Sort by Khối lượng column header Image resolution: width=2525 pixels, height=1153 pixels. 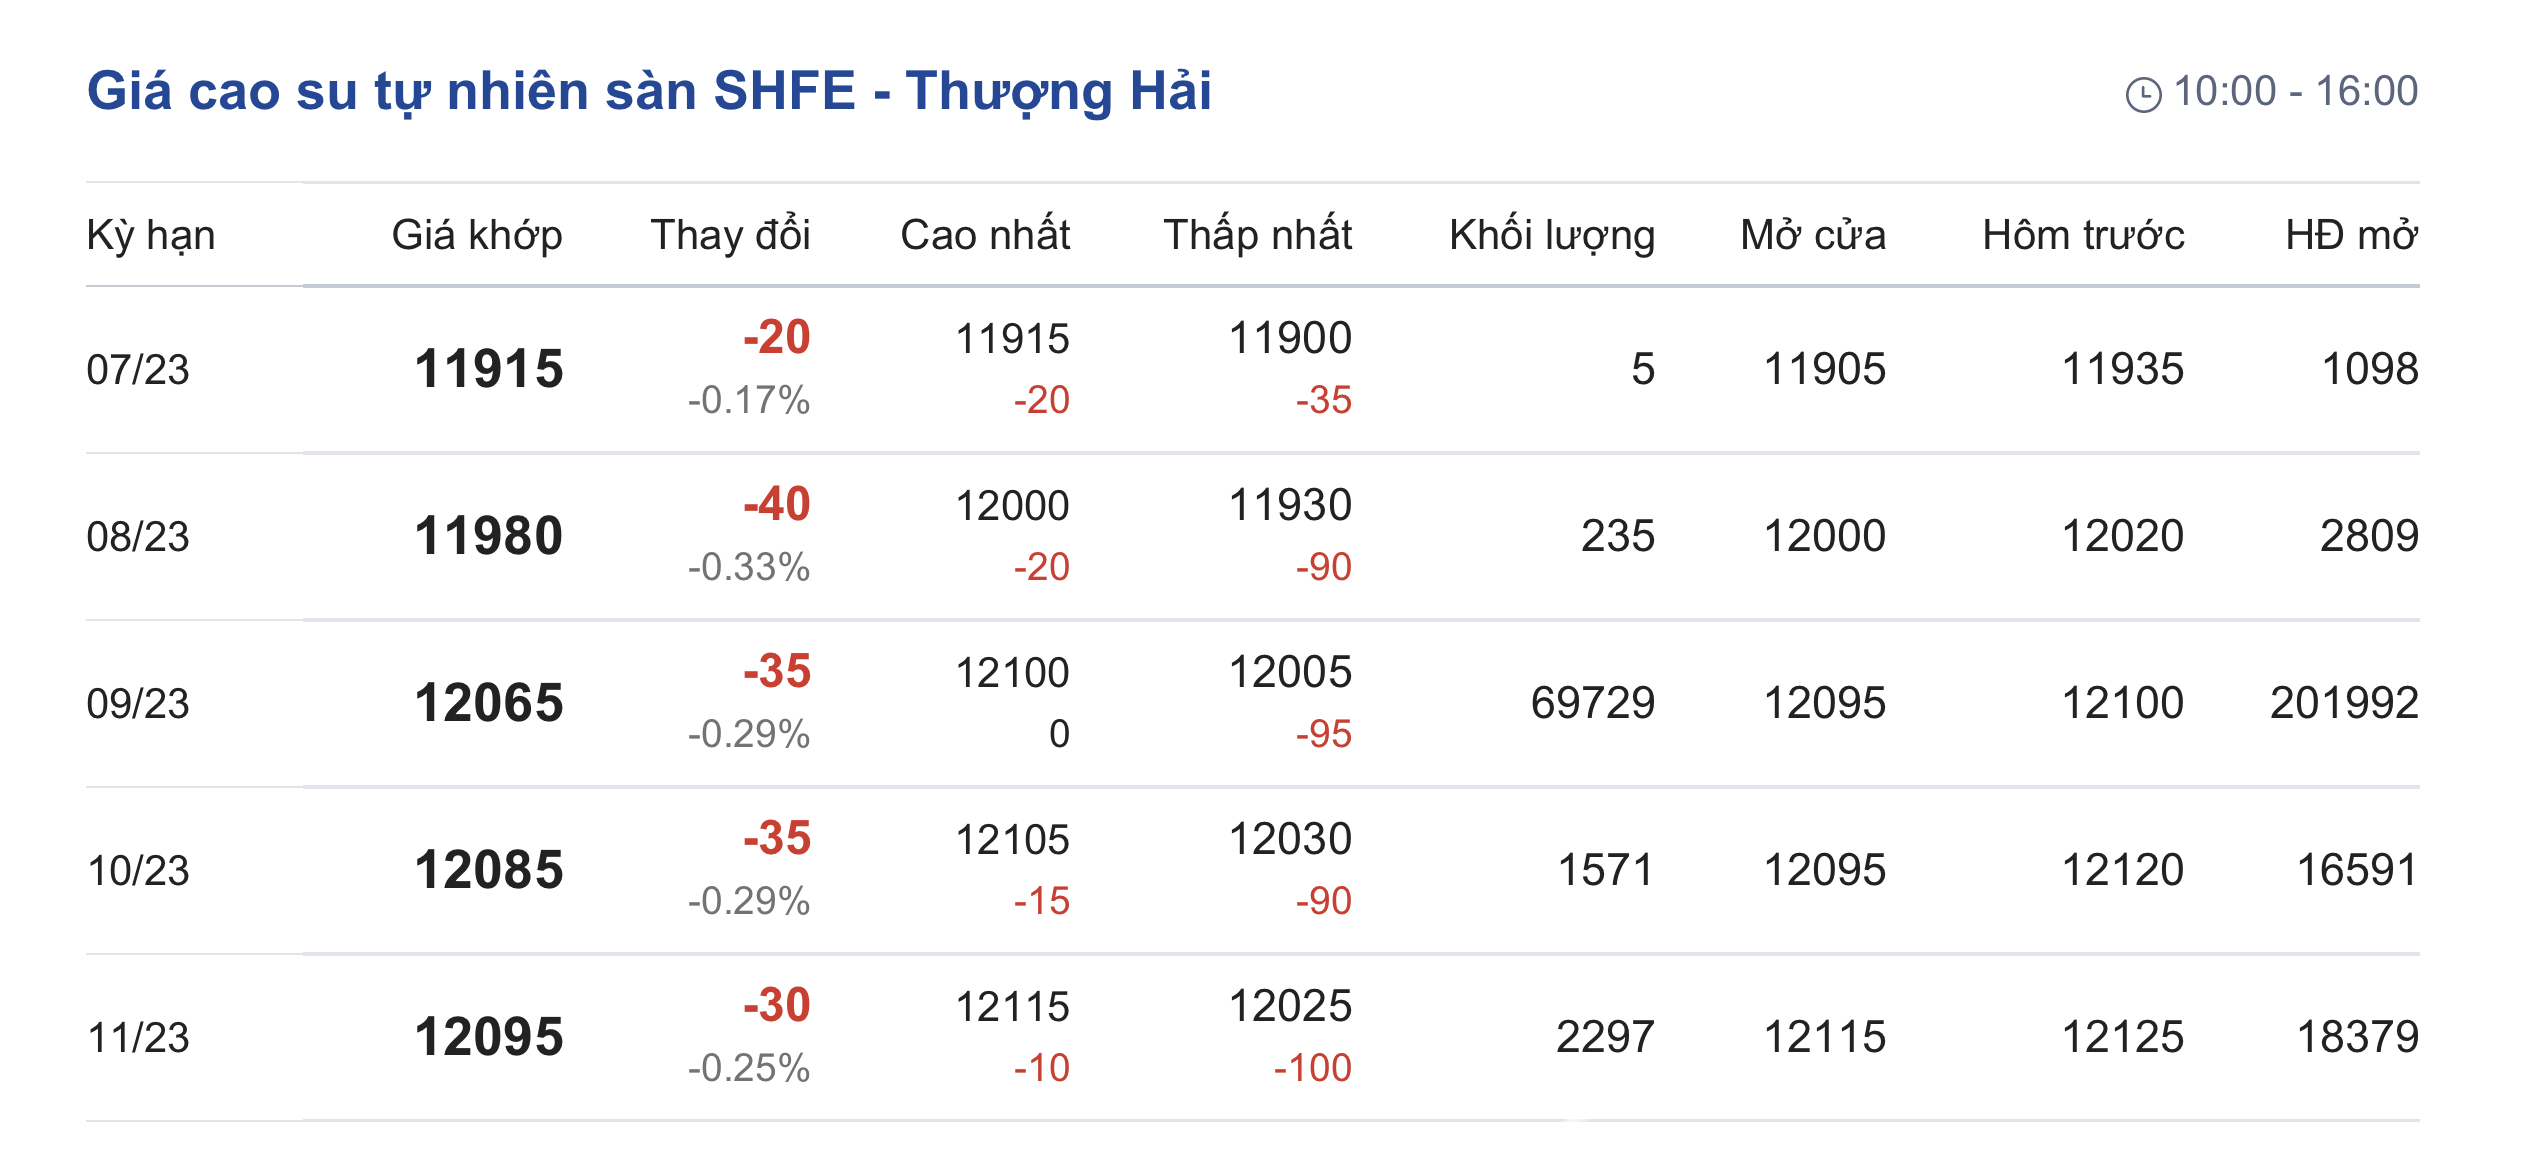pyautogui.click(x=1552, y=235)
